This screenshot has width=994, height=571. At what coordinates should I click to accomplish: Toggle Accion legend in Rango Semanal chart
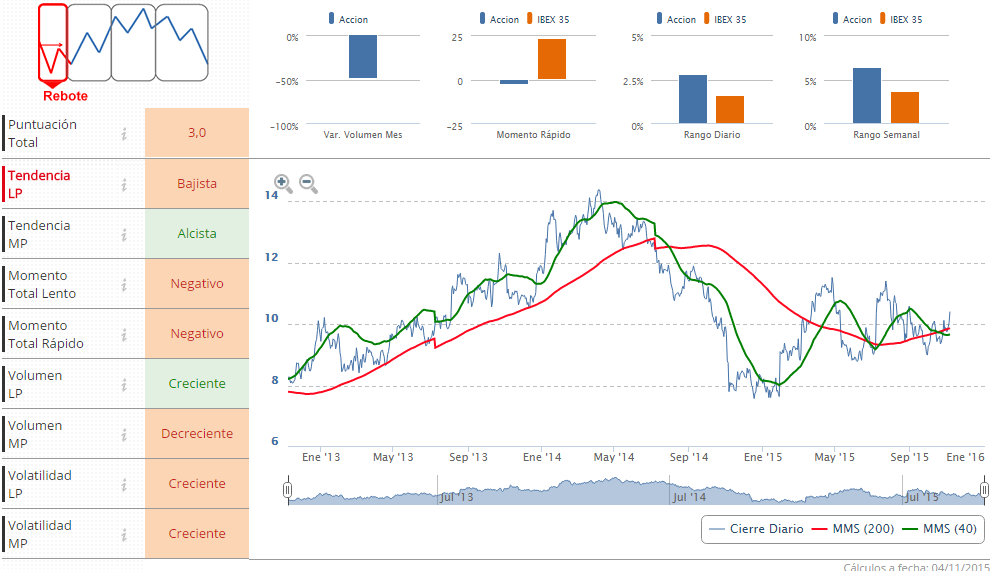coord(851,19)
